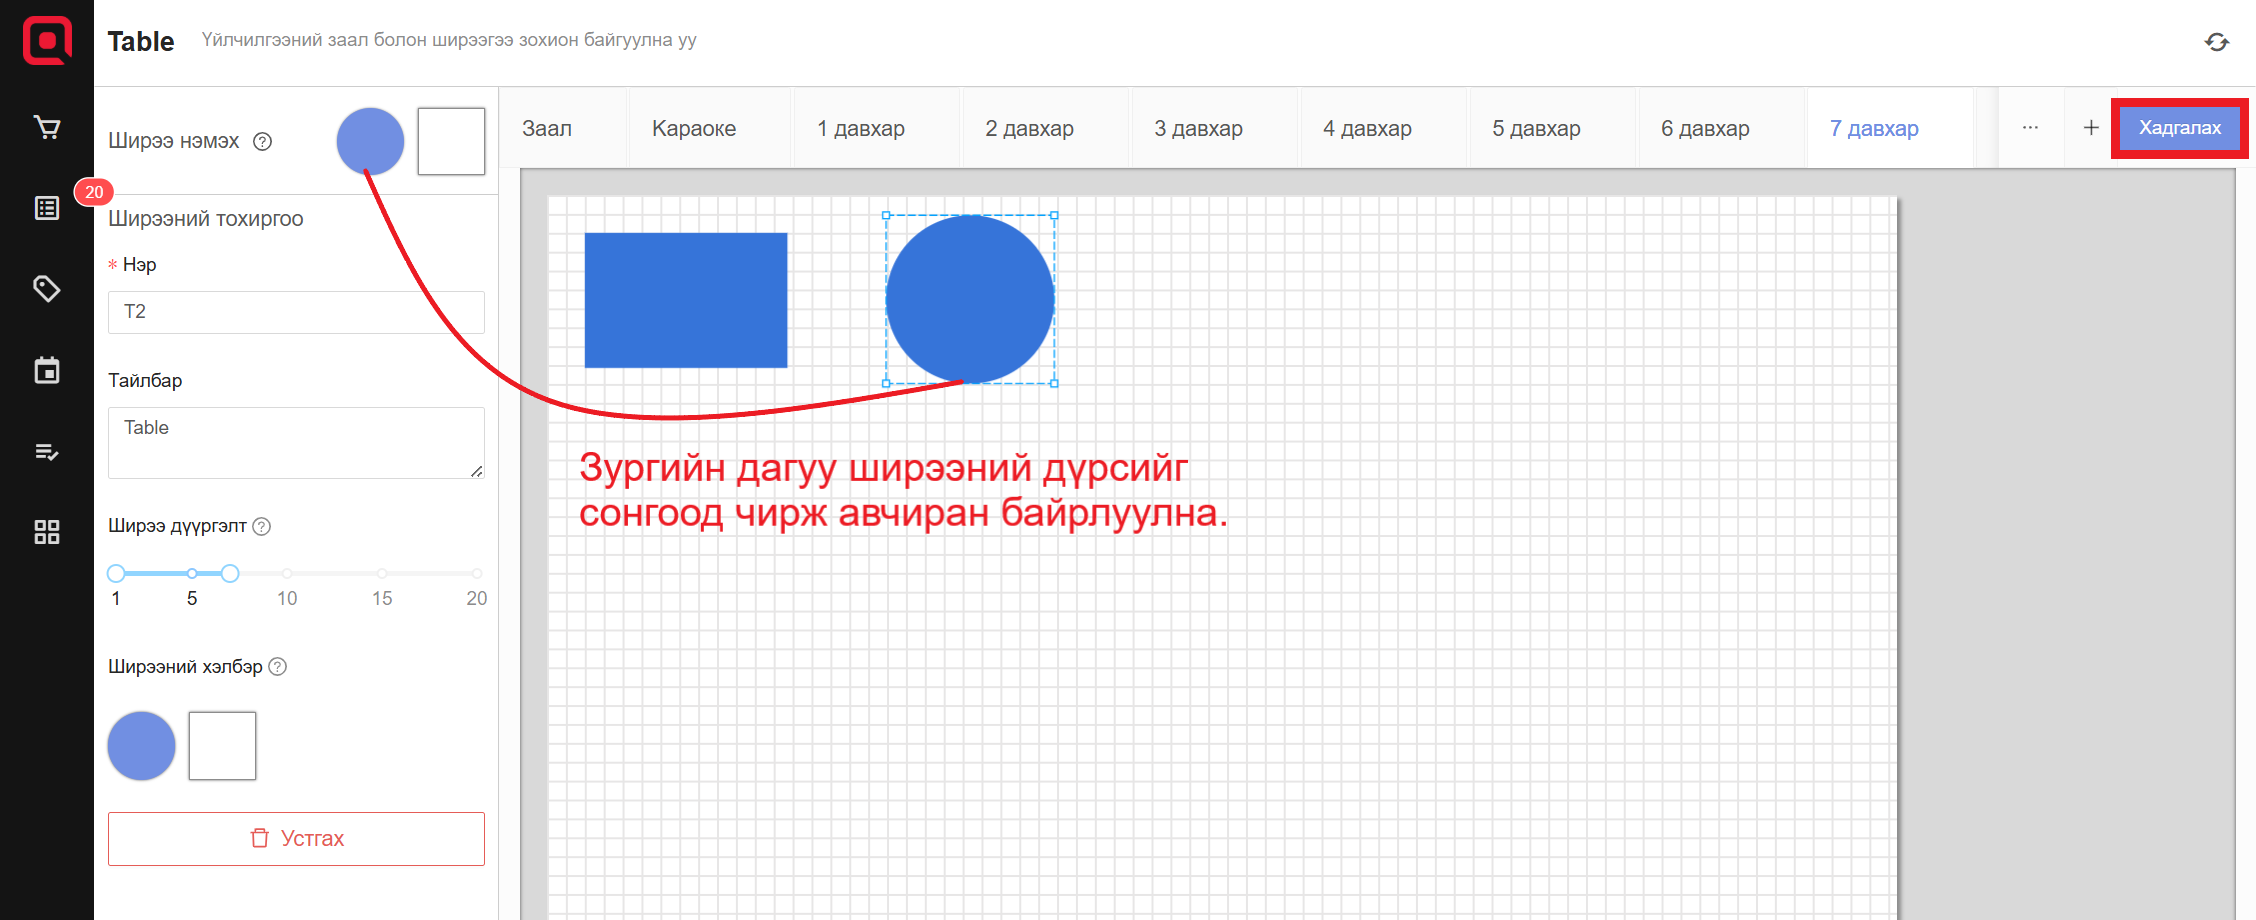
Task: Click the refresh sync icon
Action: pos(2217,42)
